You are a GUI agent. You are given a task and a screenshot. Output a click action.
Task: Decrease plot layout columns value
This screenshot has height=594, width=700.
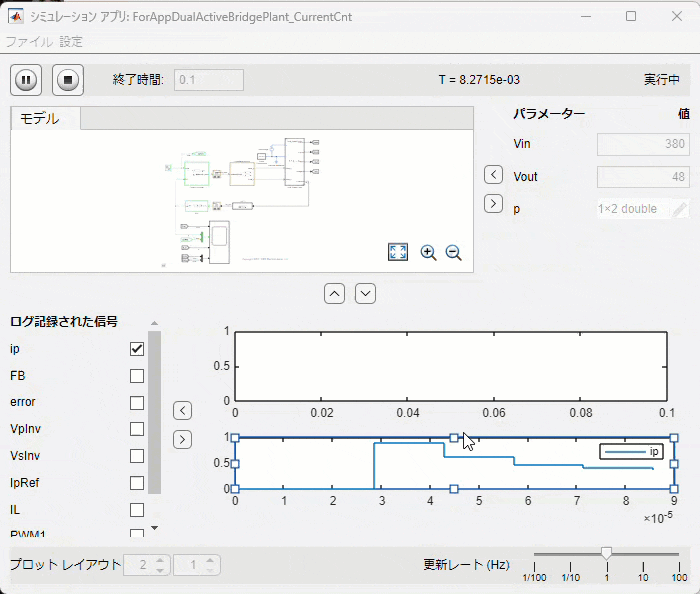pyautogui.click(x=210, y=570)
